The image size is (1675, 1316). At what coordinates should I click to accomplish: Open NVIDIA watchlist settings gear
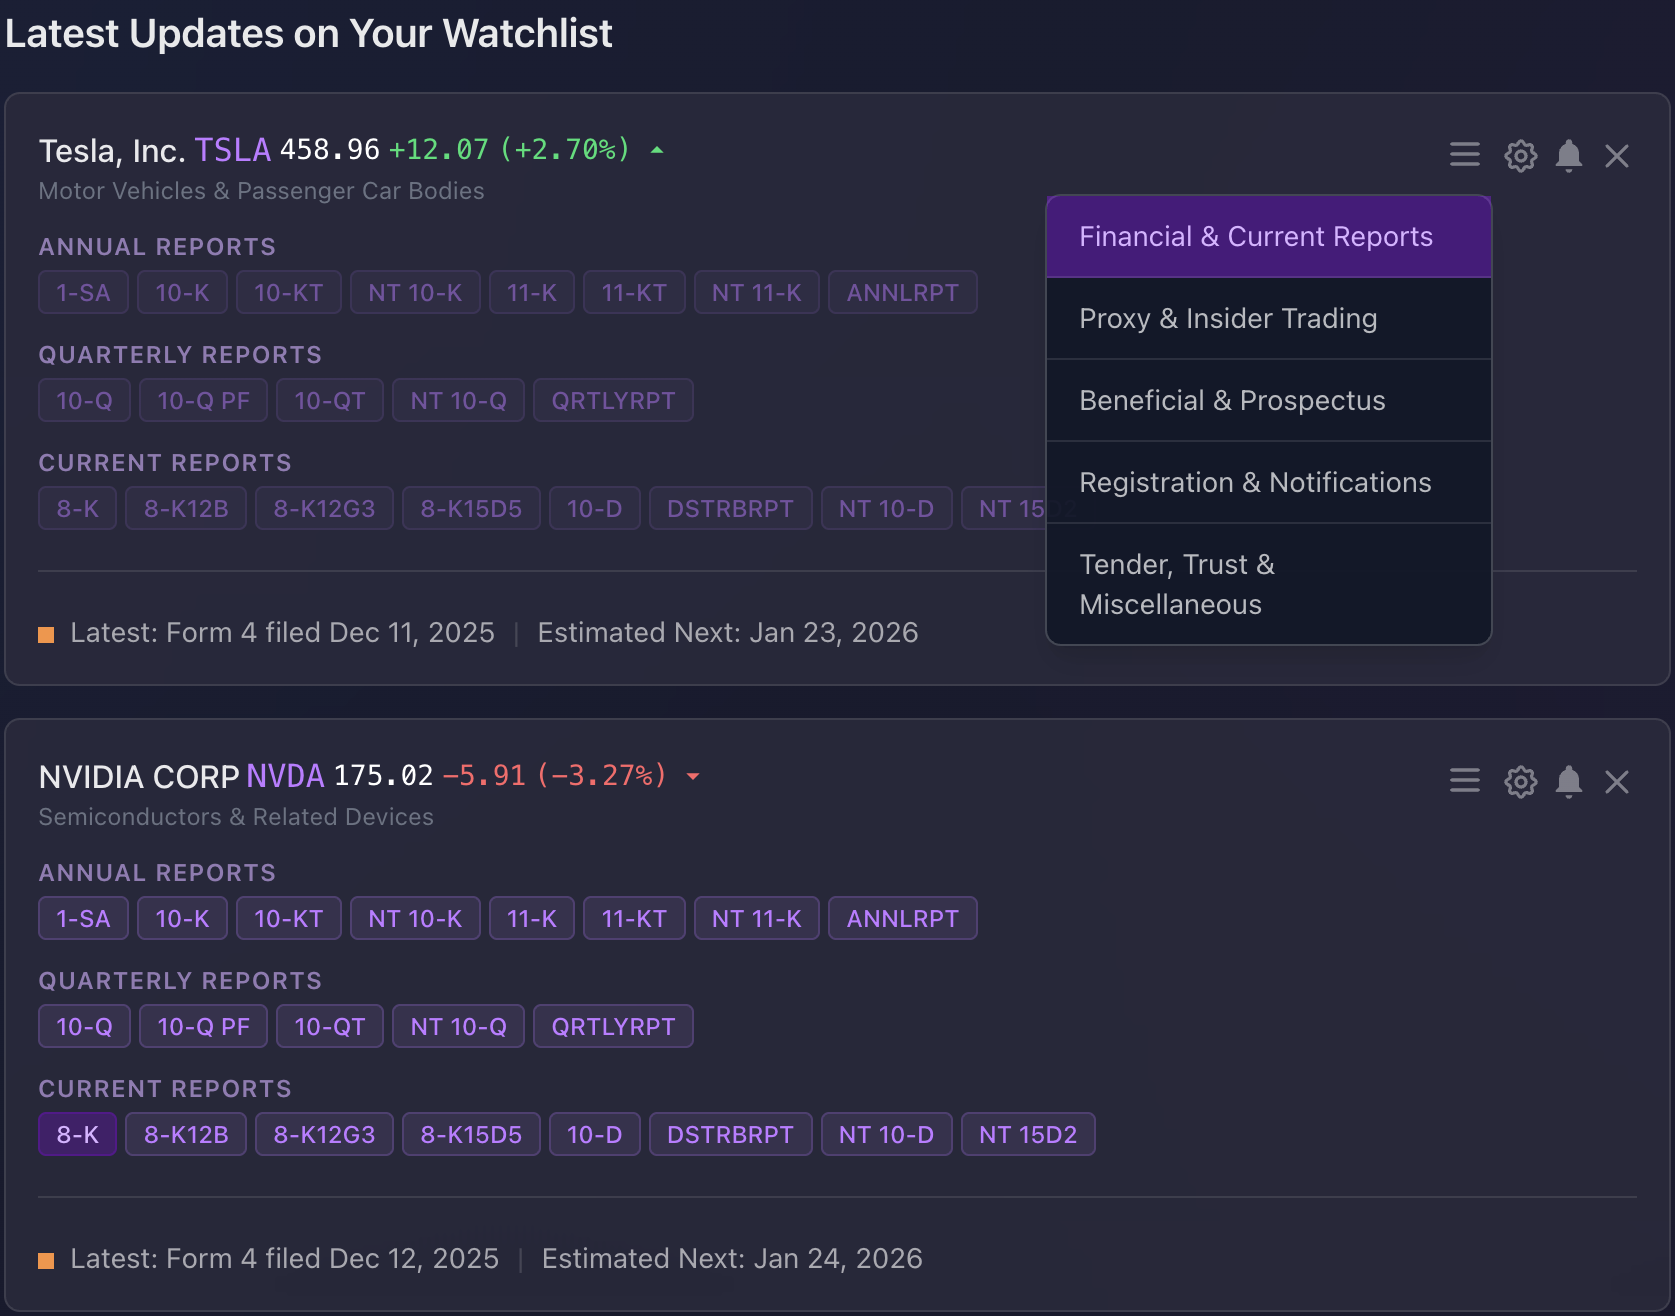point(1520,781)
